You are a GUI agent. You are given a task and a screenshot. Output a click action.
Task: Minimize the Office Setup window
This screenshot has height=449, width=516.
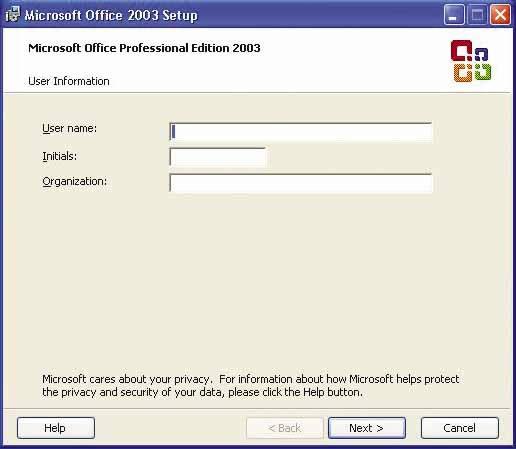coord(454,15)
